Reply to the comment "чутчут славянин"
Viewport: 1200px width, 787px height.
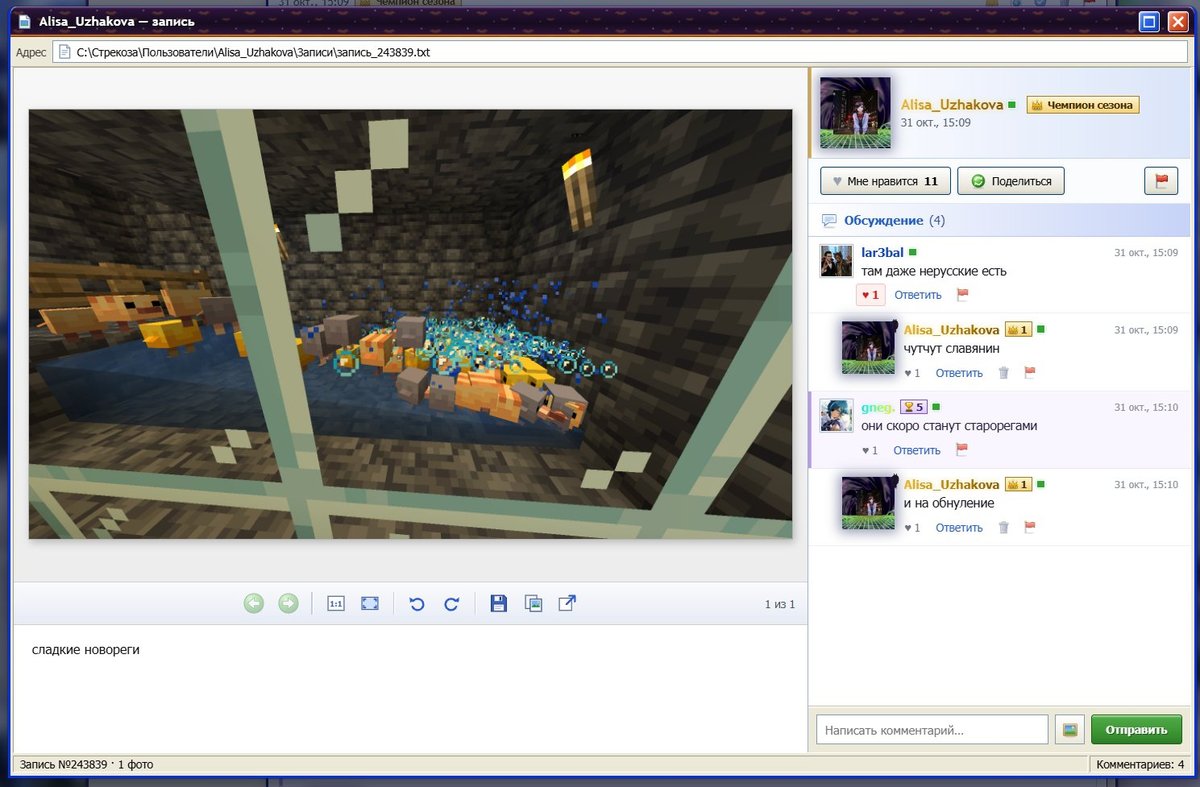(x=959, y=373)
